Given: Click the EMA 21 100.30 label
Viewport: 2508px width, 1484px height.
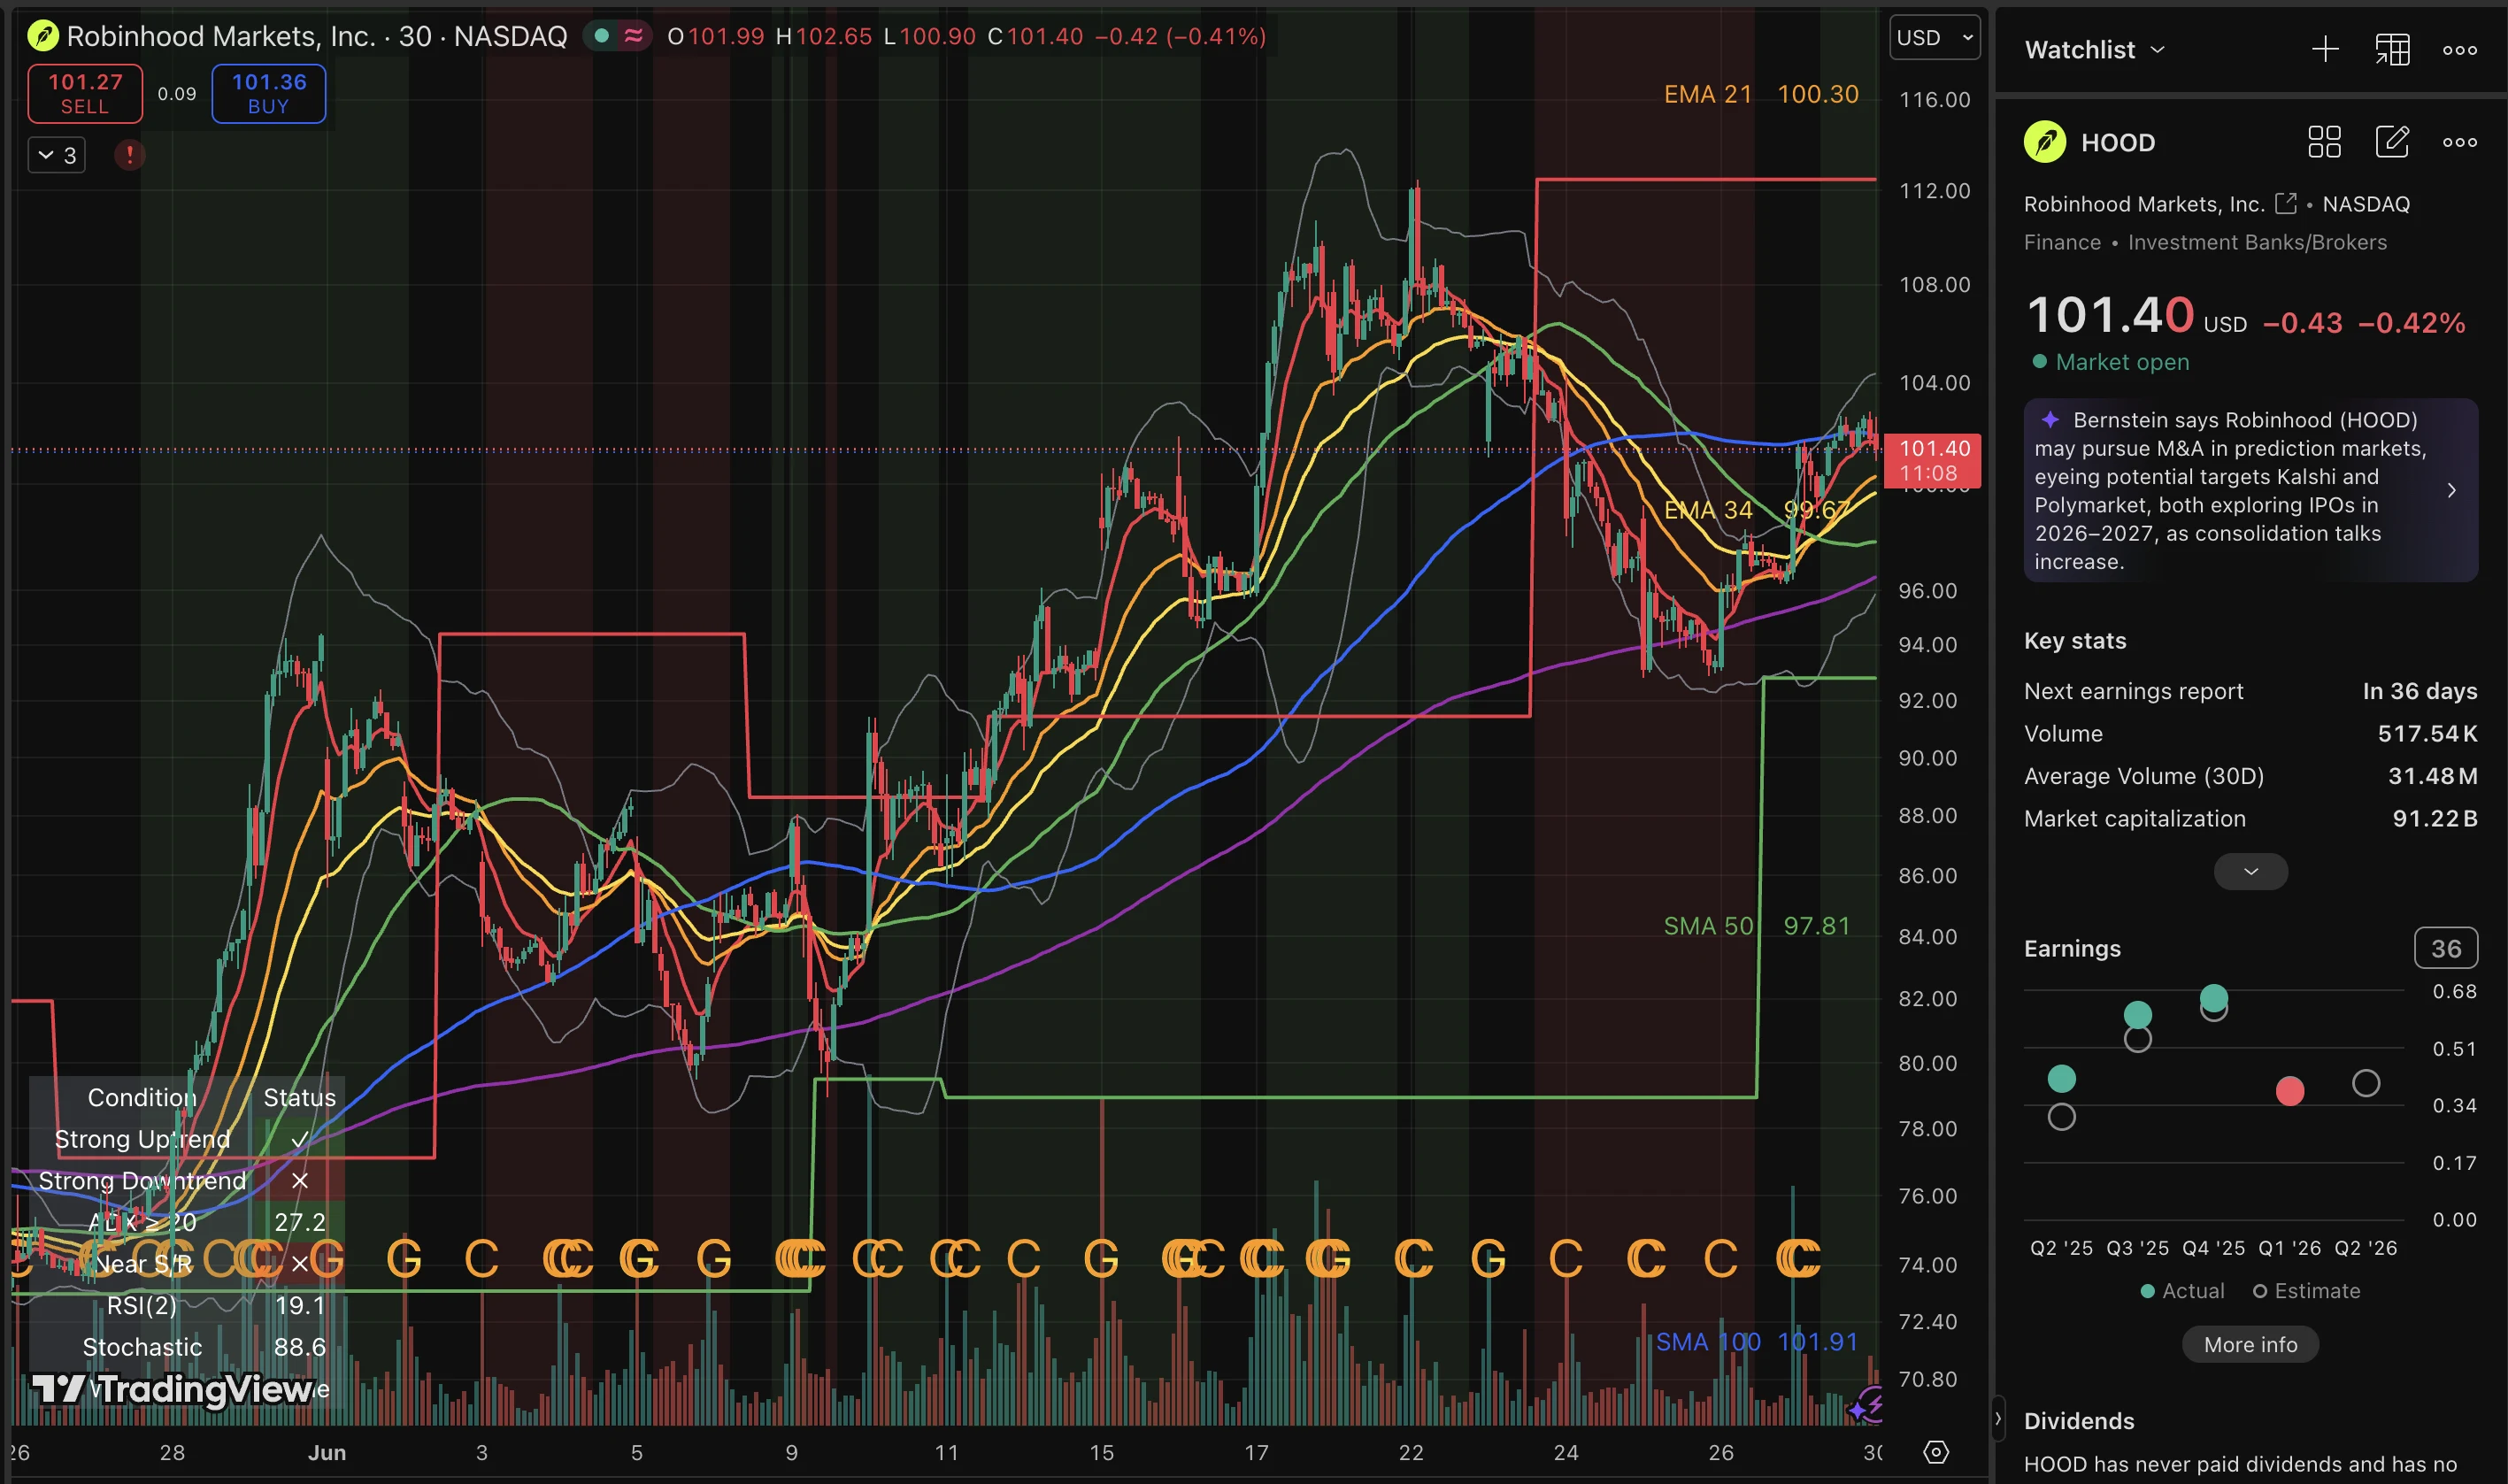Looking at the screenshot, I should 1761,94.
